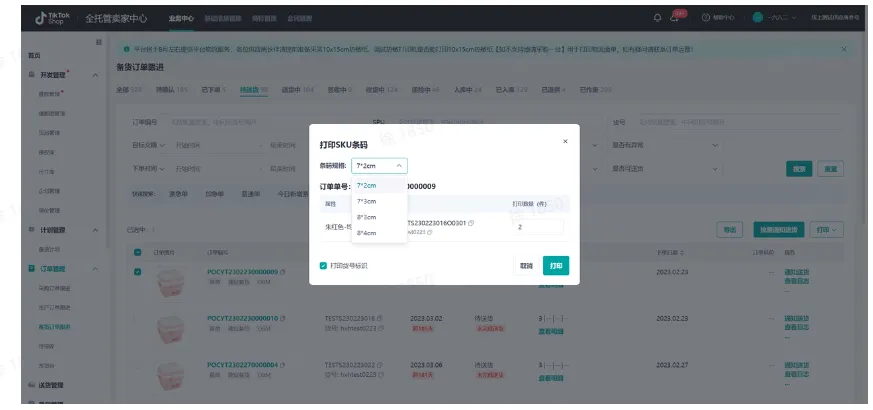Switch to the 待确认 tab
Viewport: 873px width, 410px height.
[171, 90]
